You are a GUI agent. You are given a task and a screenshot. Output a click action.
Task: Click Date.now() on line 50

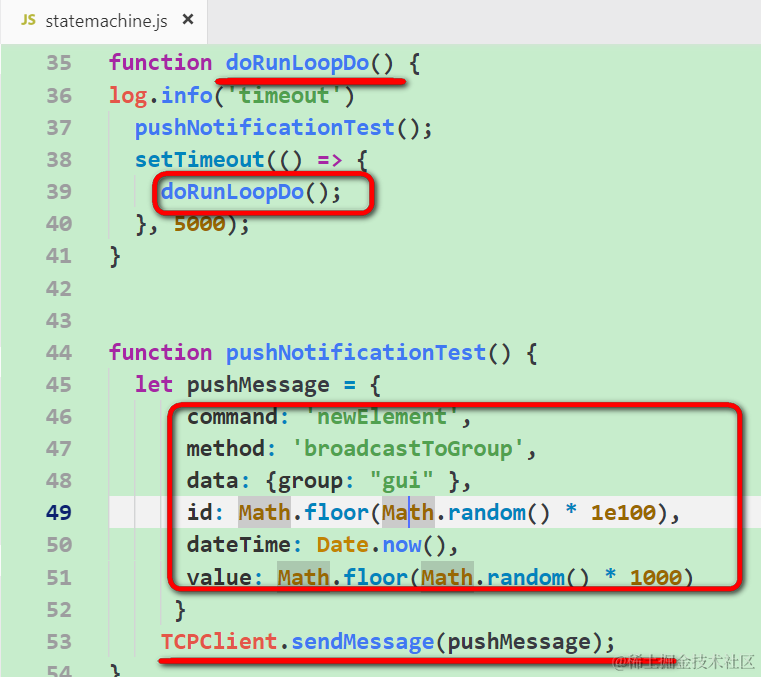point(381,545)
